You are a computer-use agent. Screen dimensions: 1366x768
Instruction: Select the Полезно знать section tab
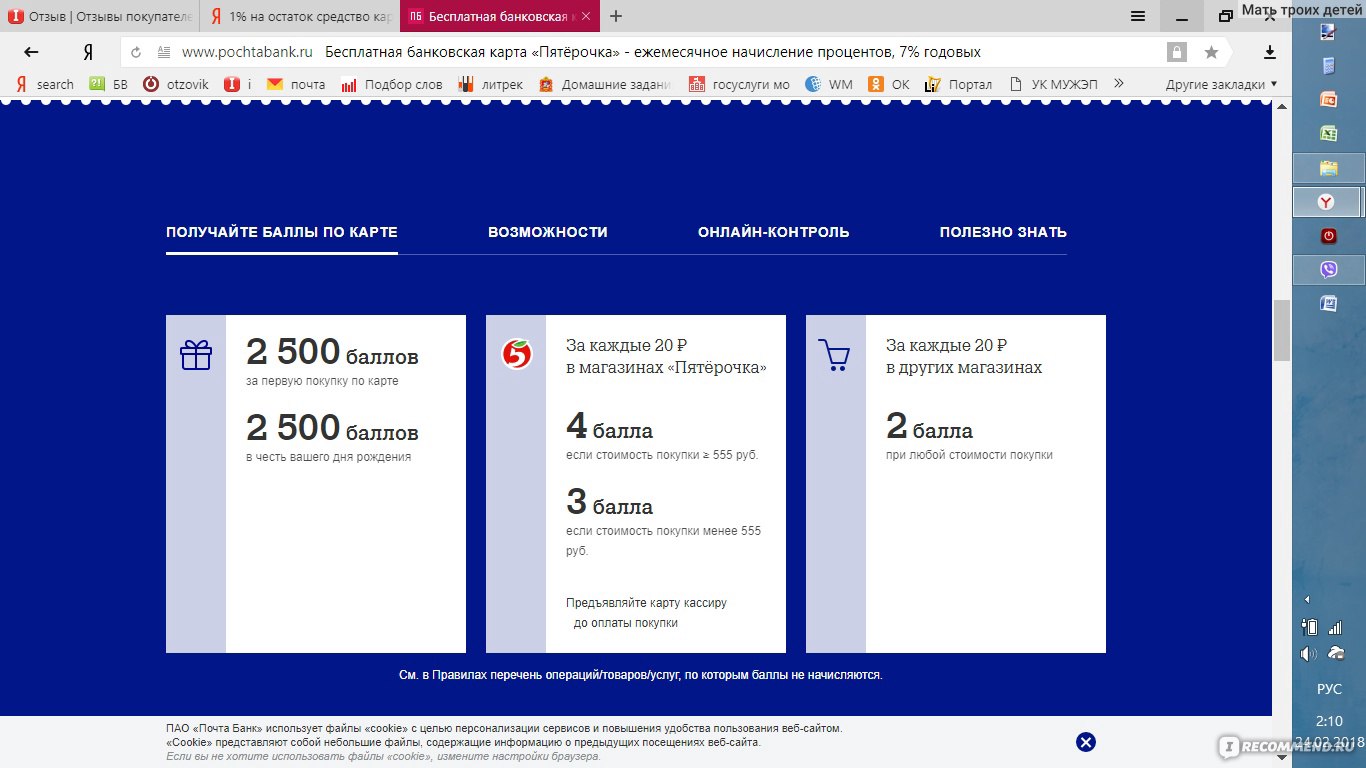(1003, 232)
